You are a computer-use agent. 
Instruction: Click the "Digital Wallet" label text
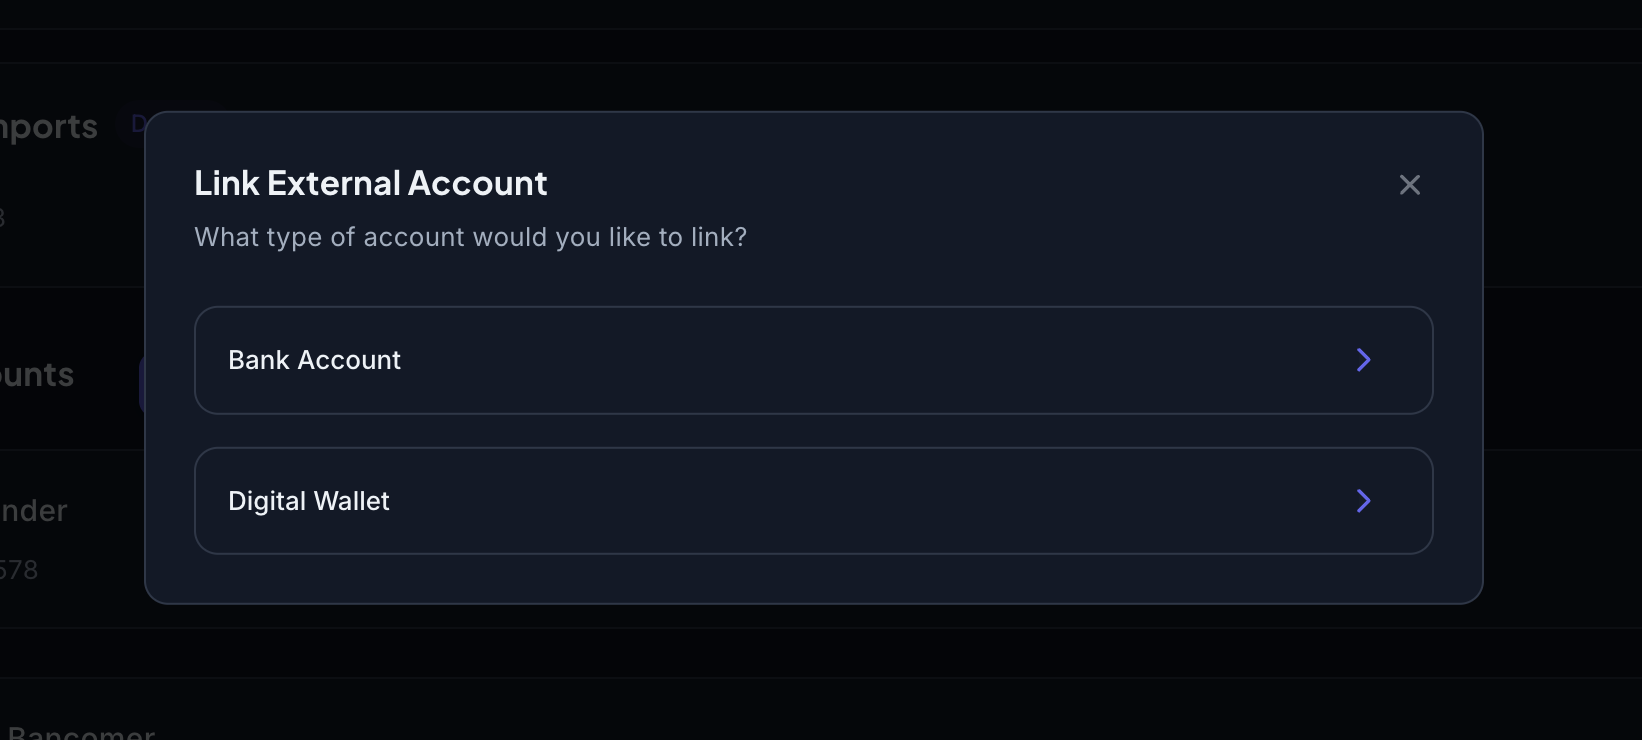pyautogui.click(x=308, y=501)
